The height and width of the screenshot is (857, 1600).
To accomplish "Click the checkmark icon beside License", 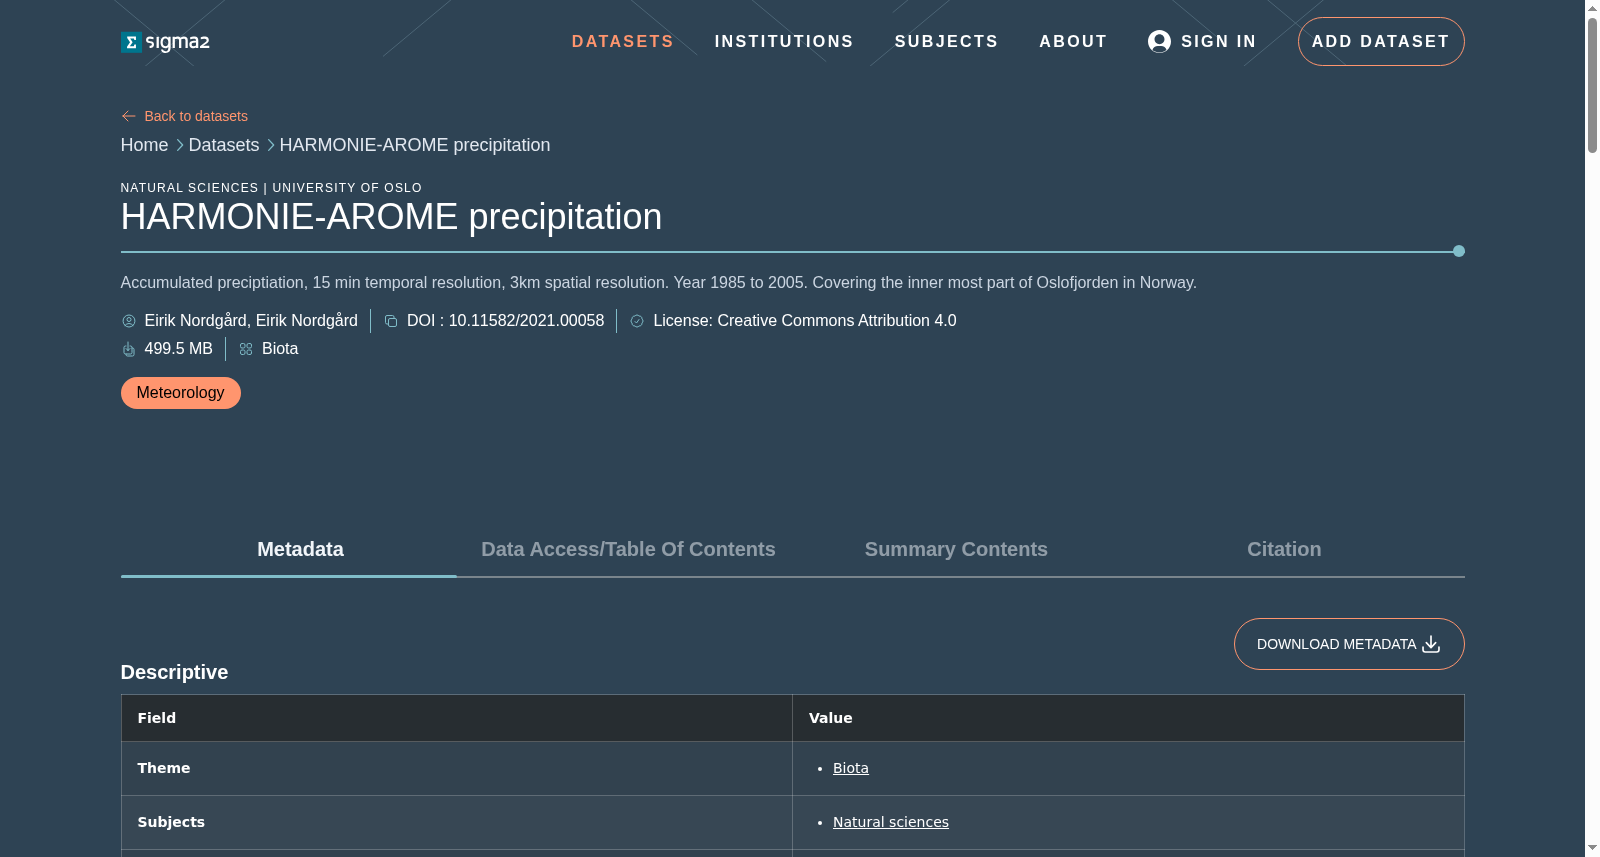I will pos(637,321).
